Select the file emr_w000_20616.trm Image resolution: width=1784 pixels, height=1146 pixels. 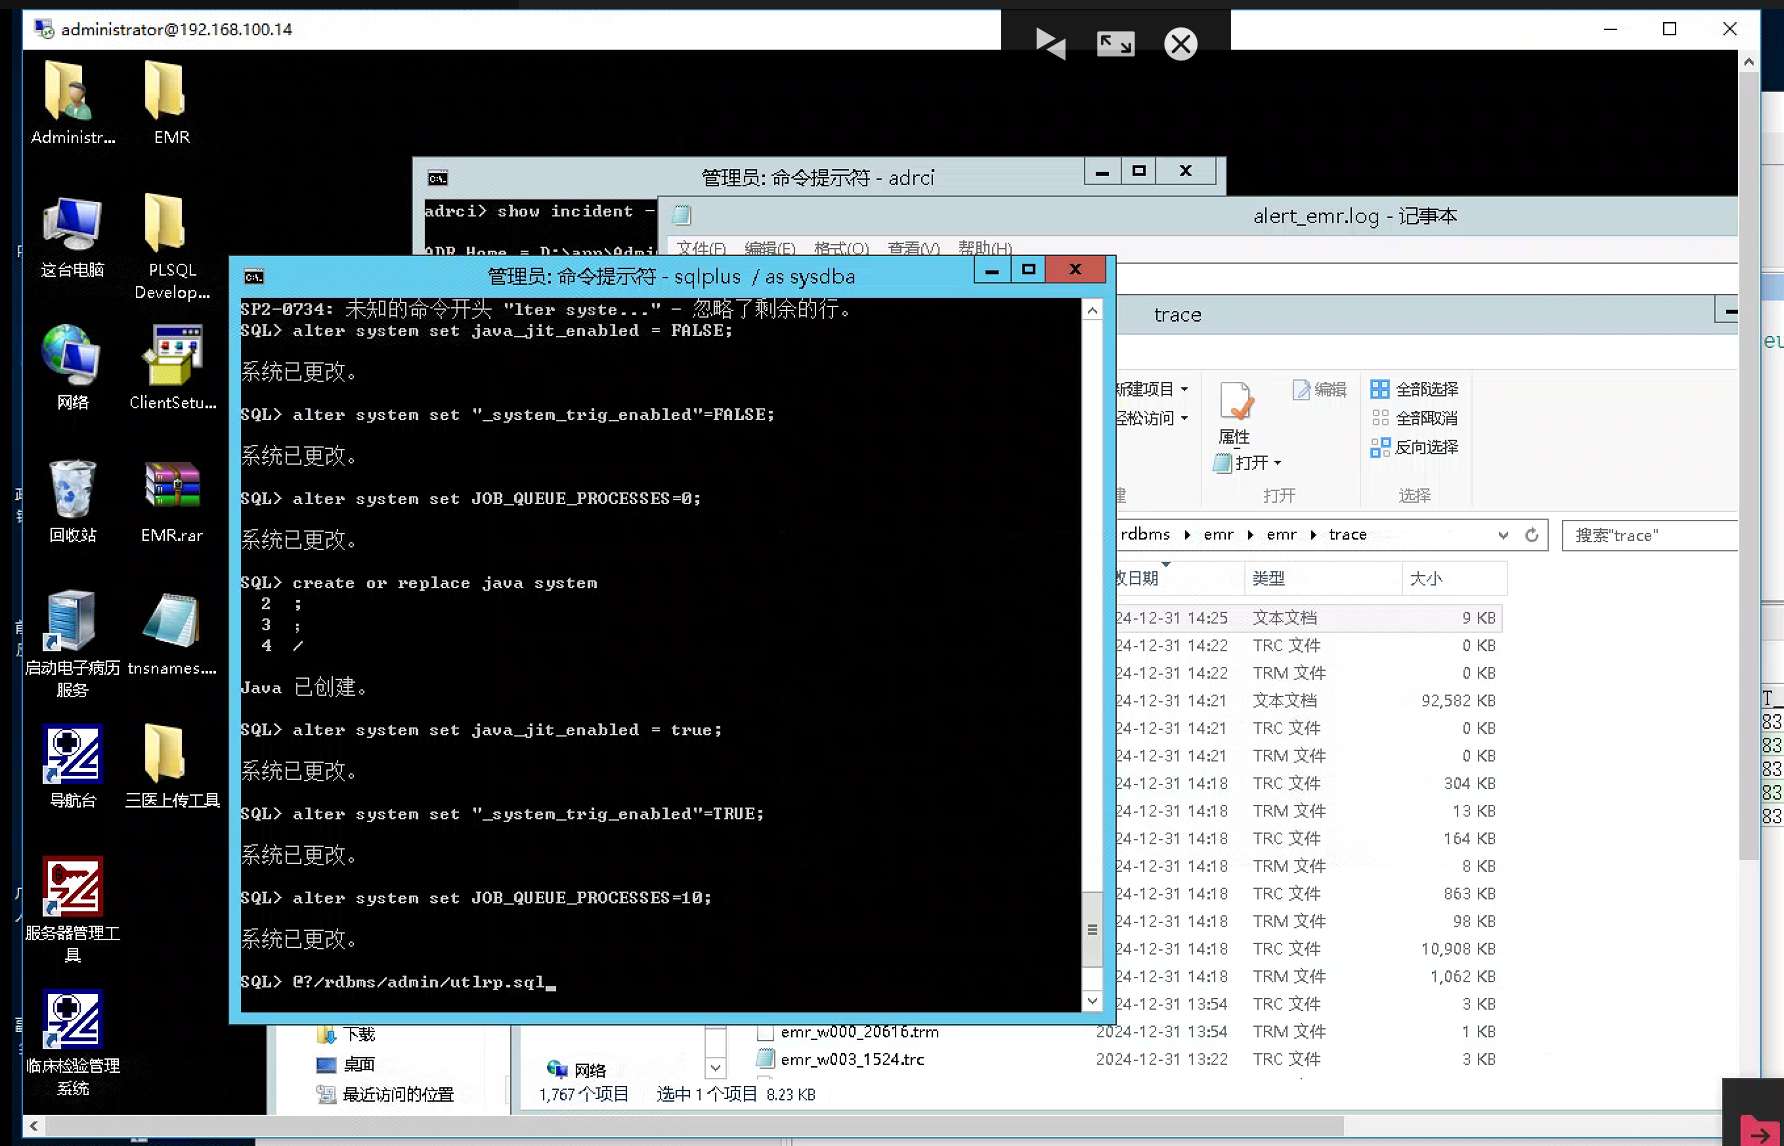[x=860, y=1032]
